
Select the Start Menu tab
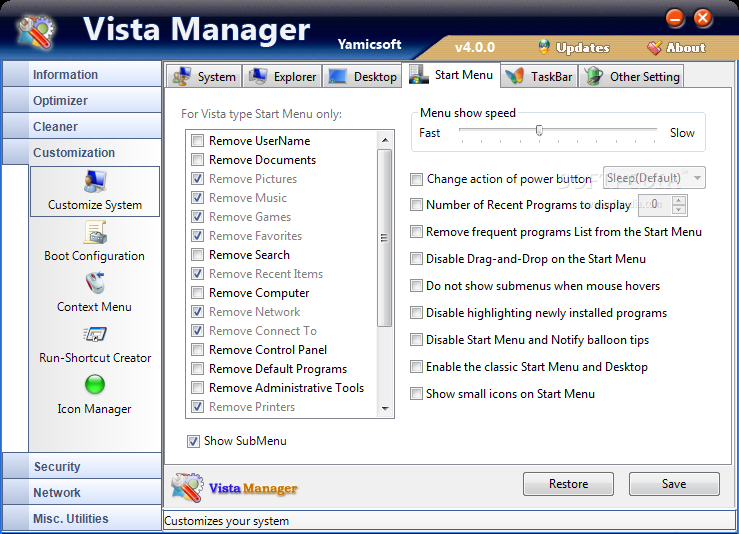point(451,74)
